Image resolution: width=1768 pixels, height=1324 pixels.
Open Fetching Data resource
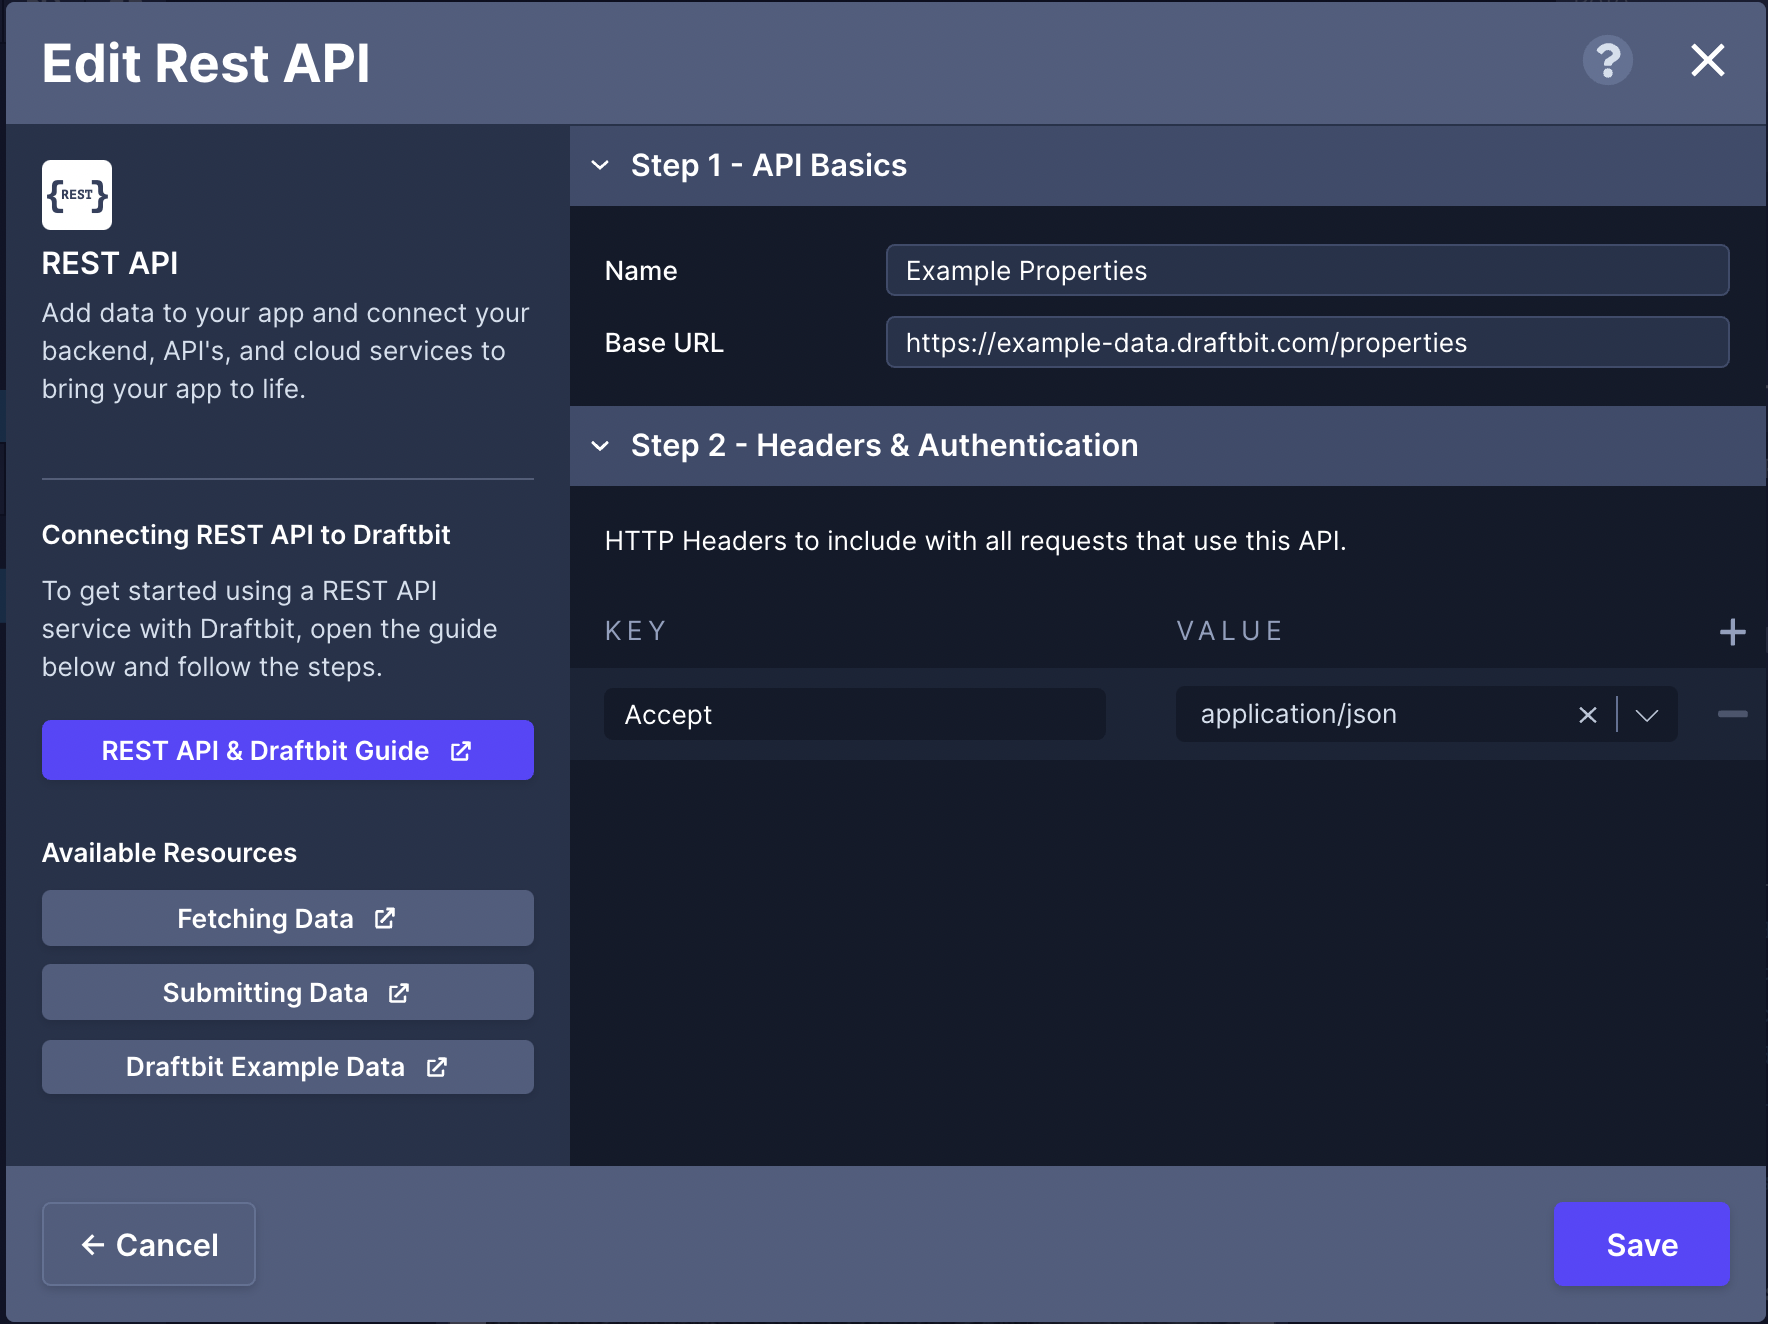[x=288, y=918]
